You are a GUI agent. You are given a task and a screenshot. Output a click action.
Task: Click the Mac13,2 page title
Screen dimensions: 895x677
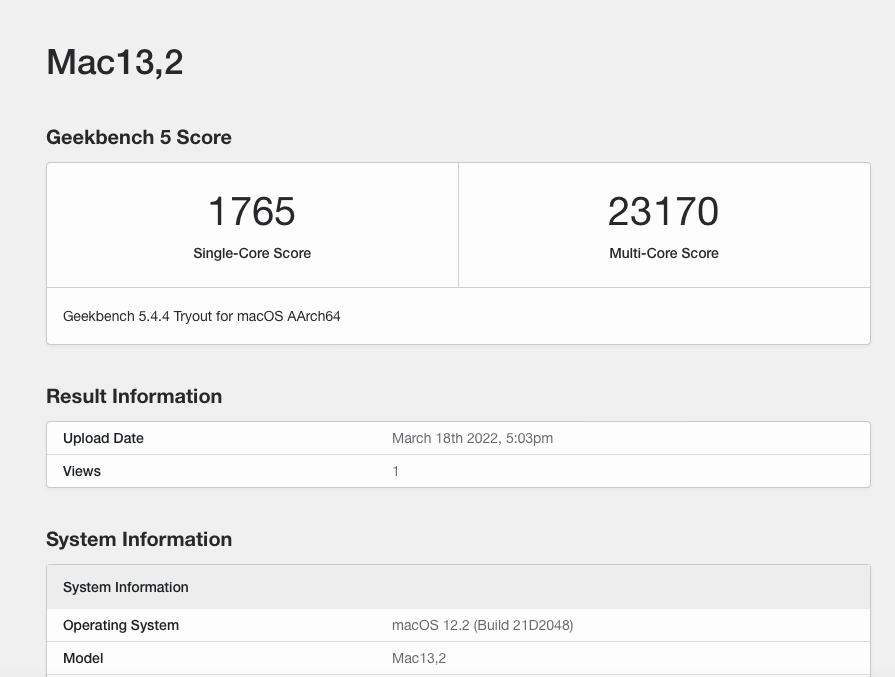[115, 62]
